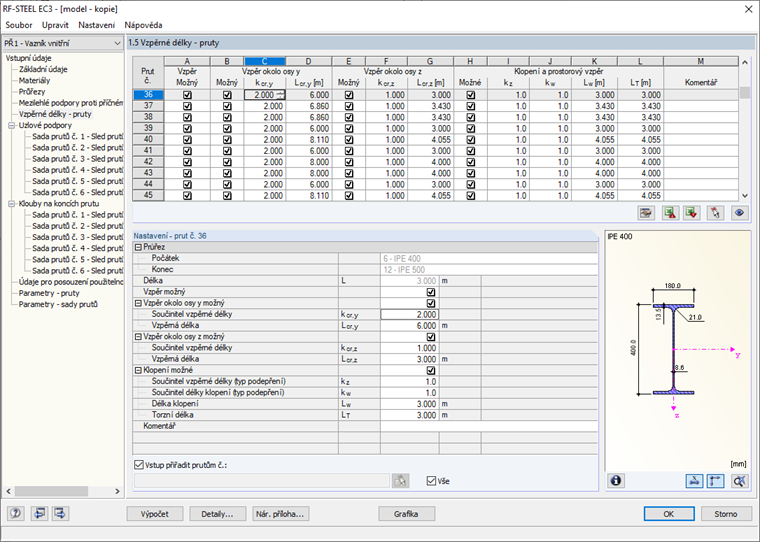Select row header for member 42
Image resolution: width=760 pixels, height=542 pixels.
coord(148,162)
